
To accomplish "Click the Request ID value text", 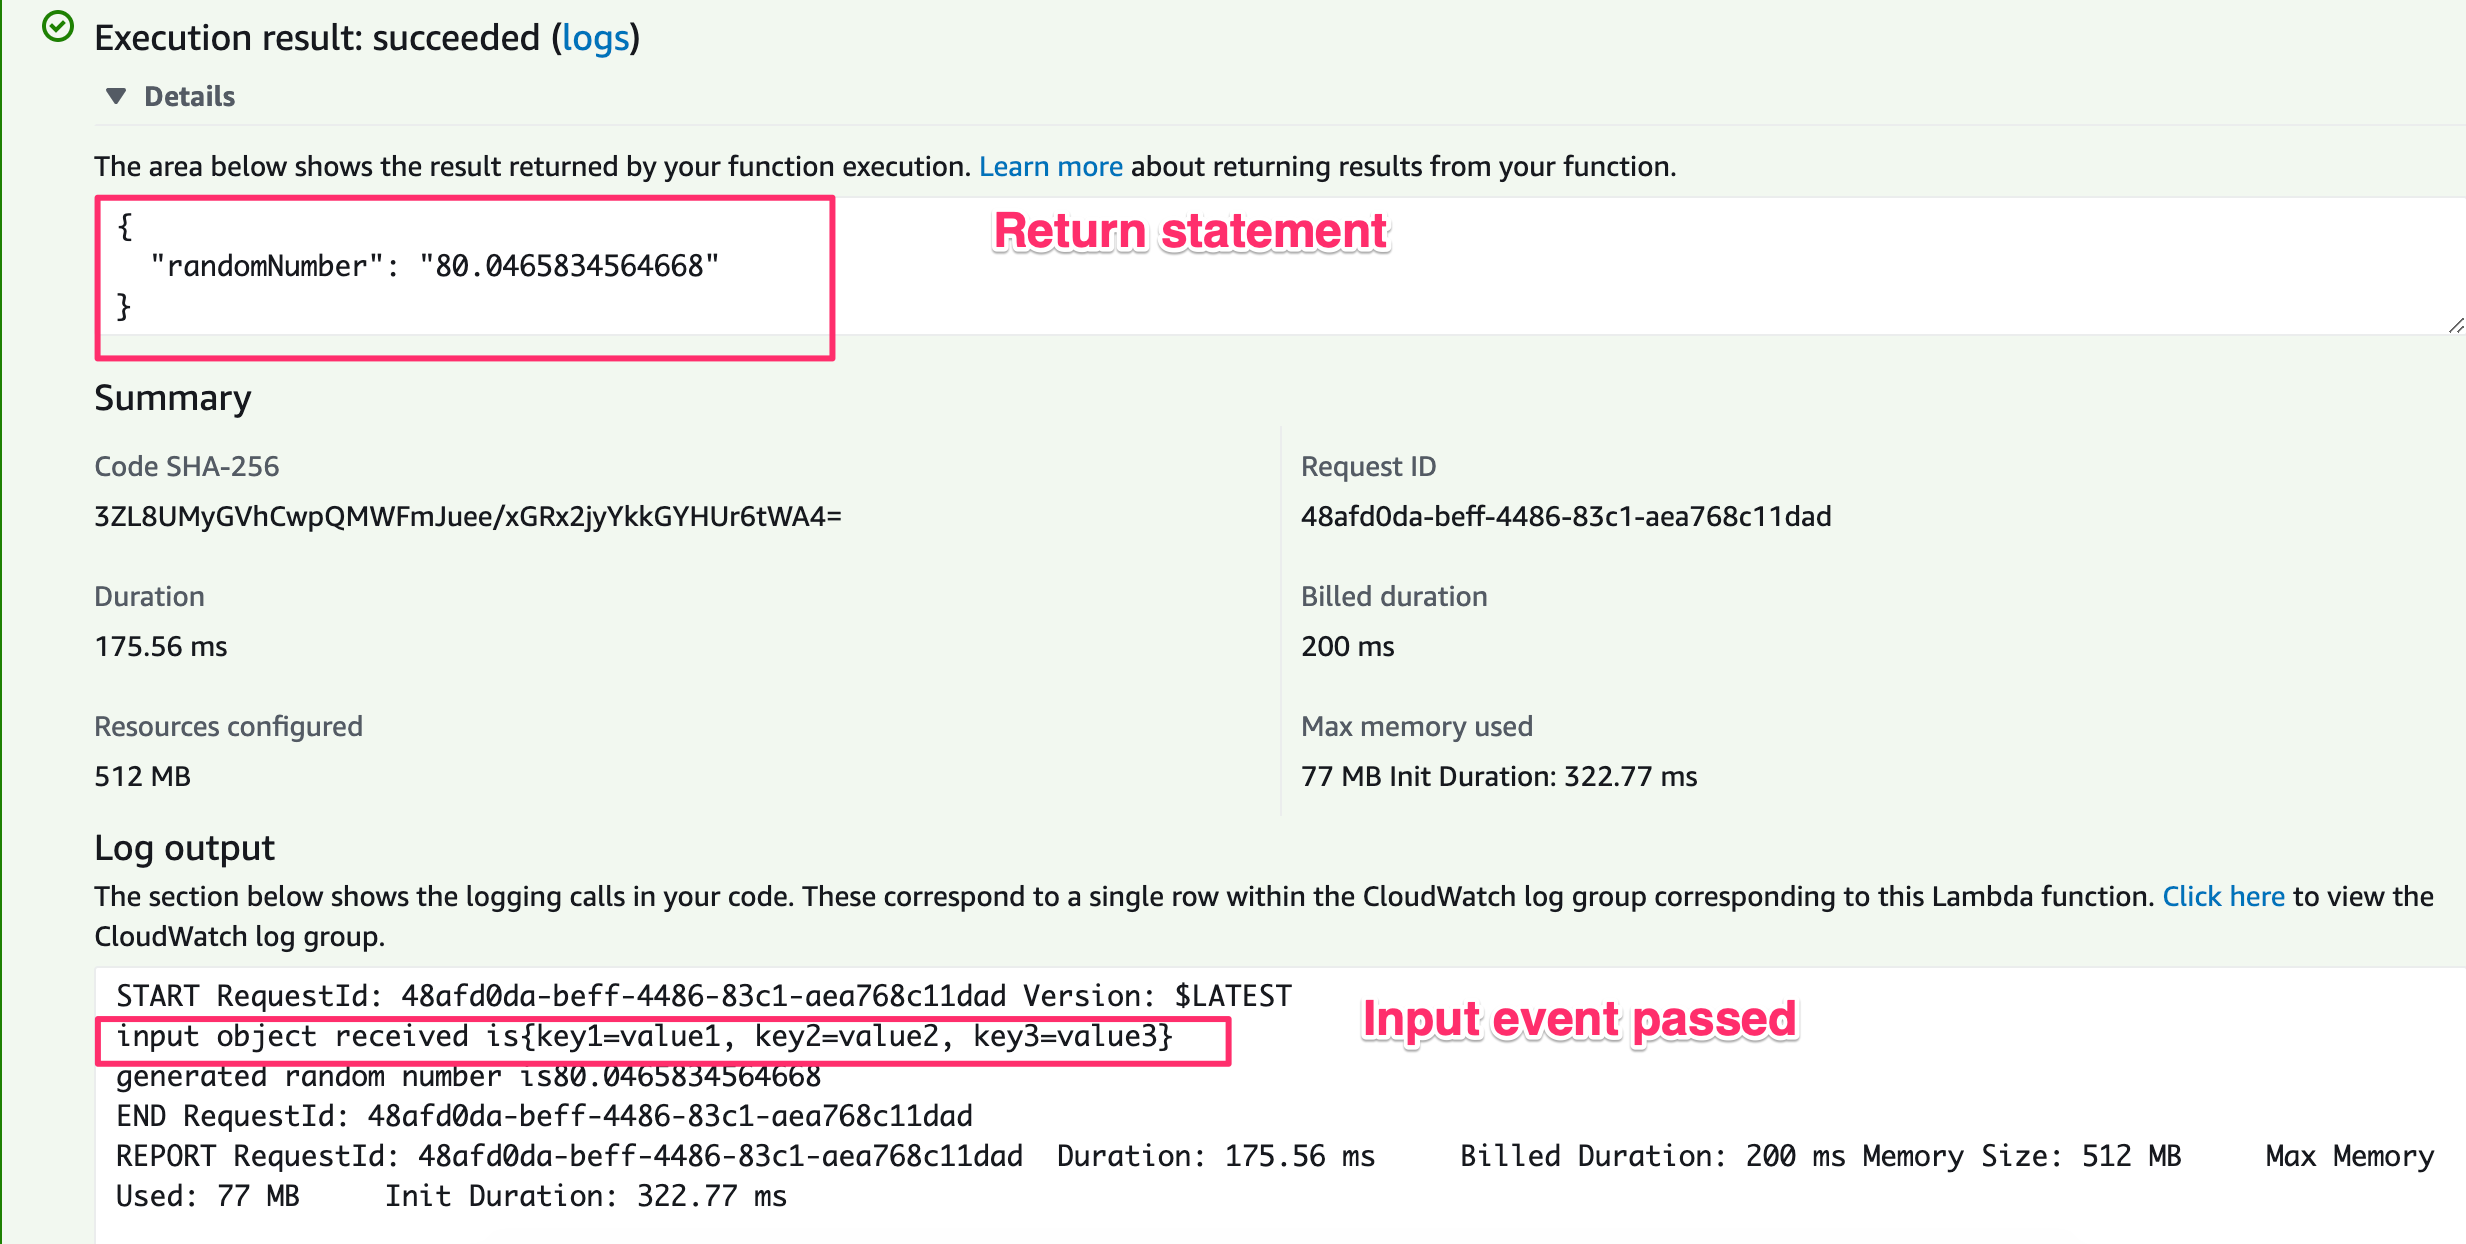I will tap(1565, 516).
